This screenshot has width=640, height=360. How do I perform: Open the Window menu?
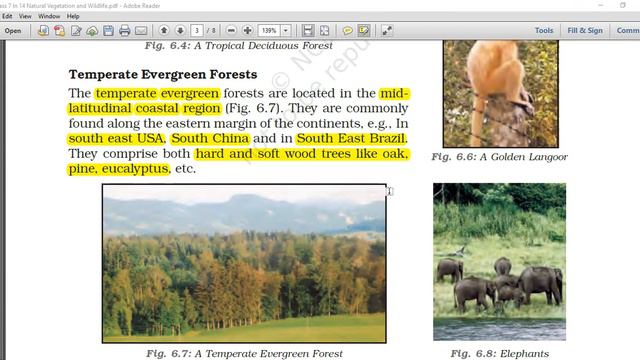click(x=49, y=16)
